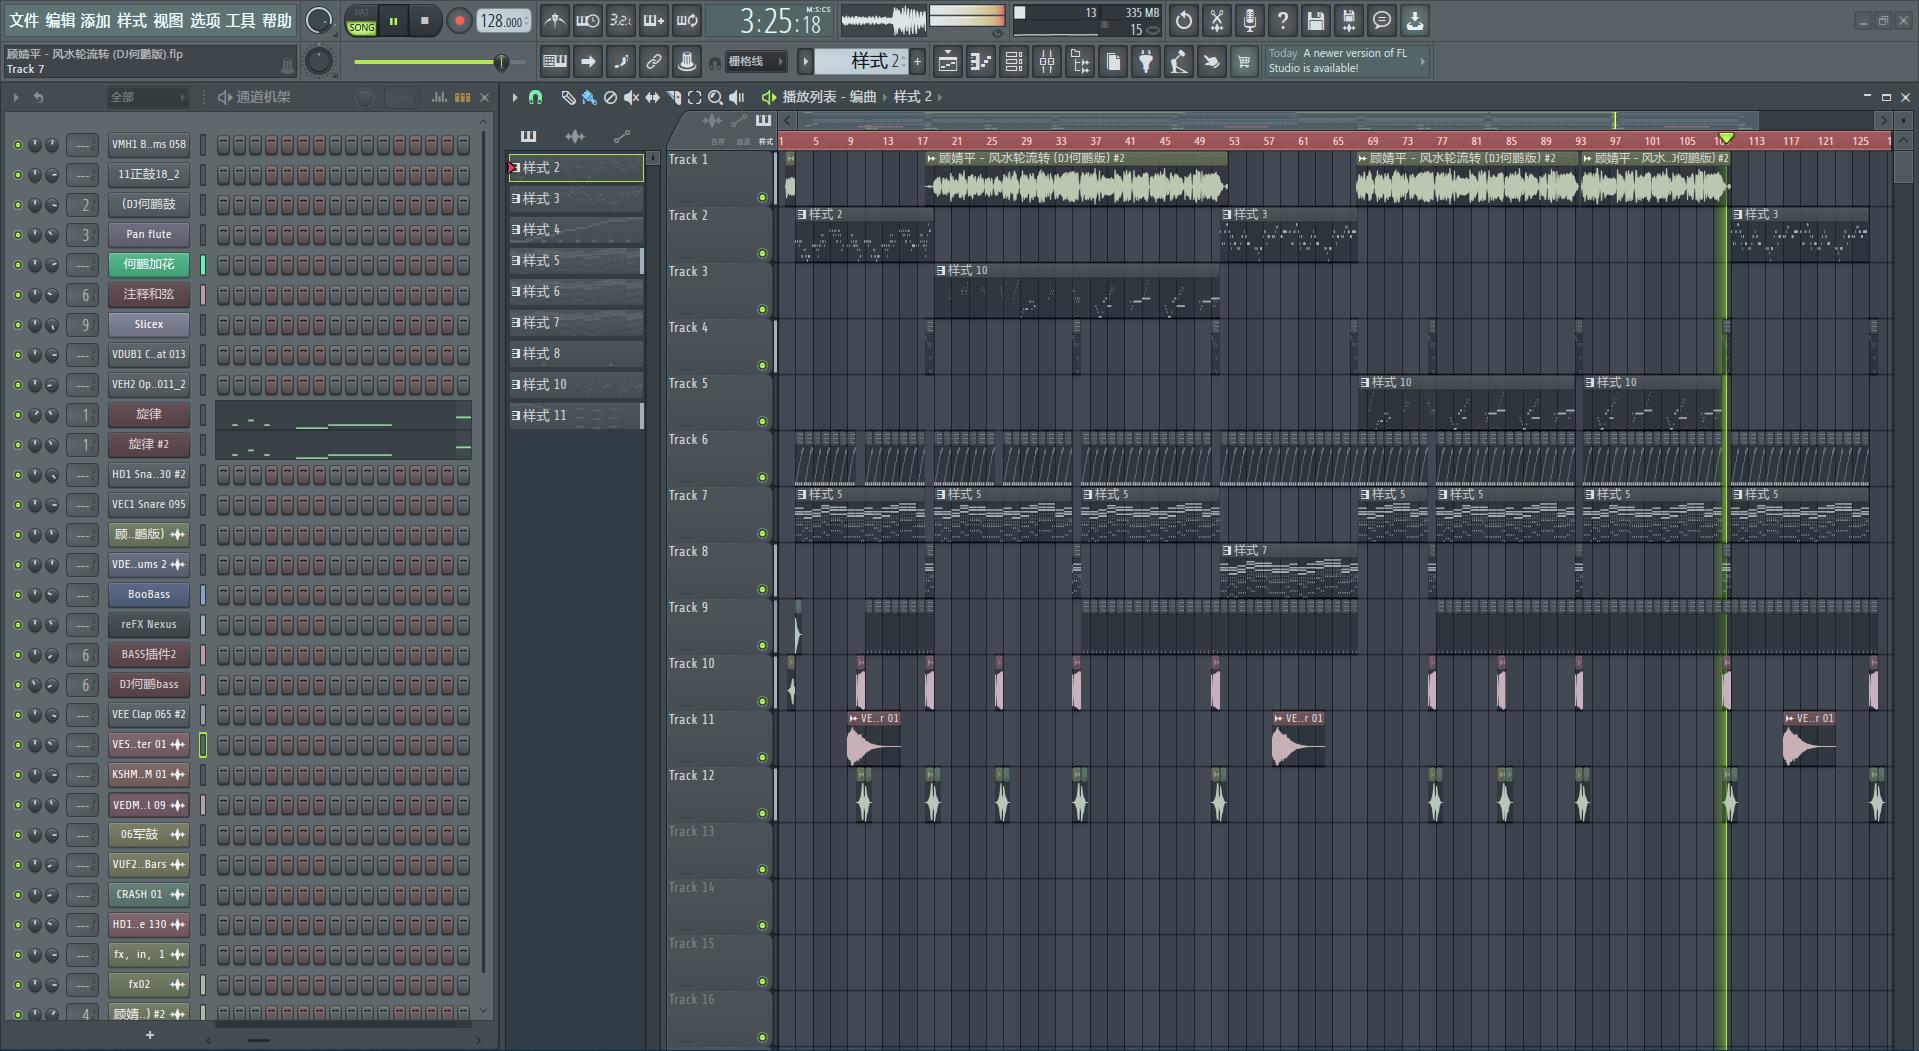Viewport: 1919px width, 1051px height.
Task: Click the record button
Action: [459, 21]
